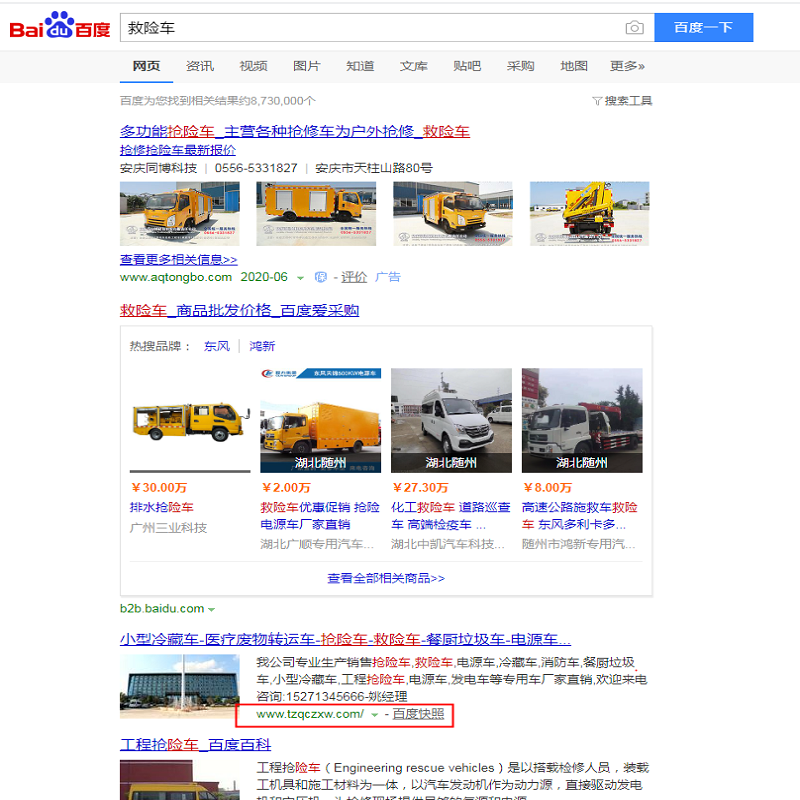Open building thumbnail of tzqczxw result
Viewport: 800px width, 800px height.
click(x=180, y=687)
